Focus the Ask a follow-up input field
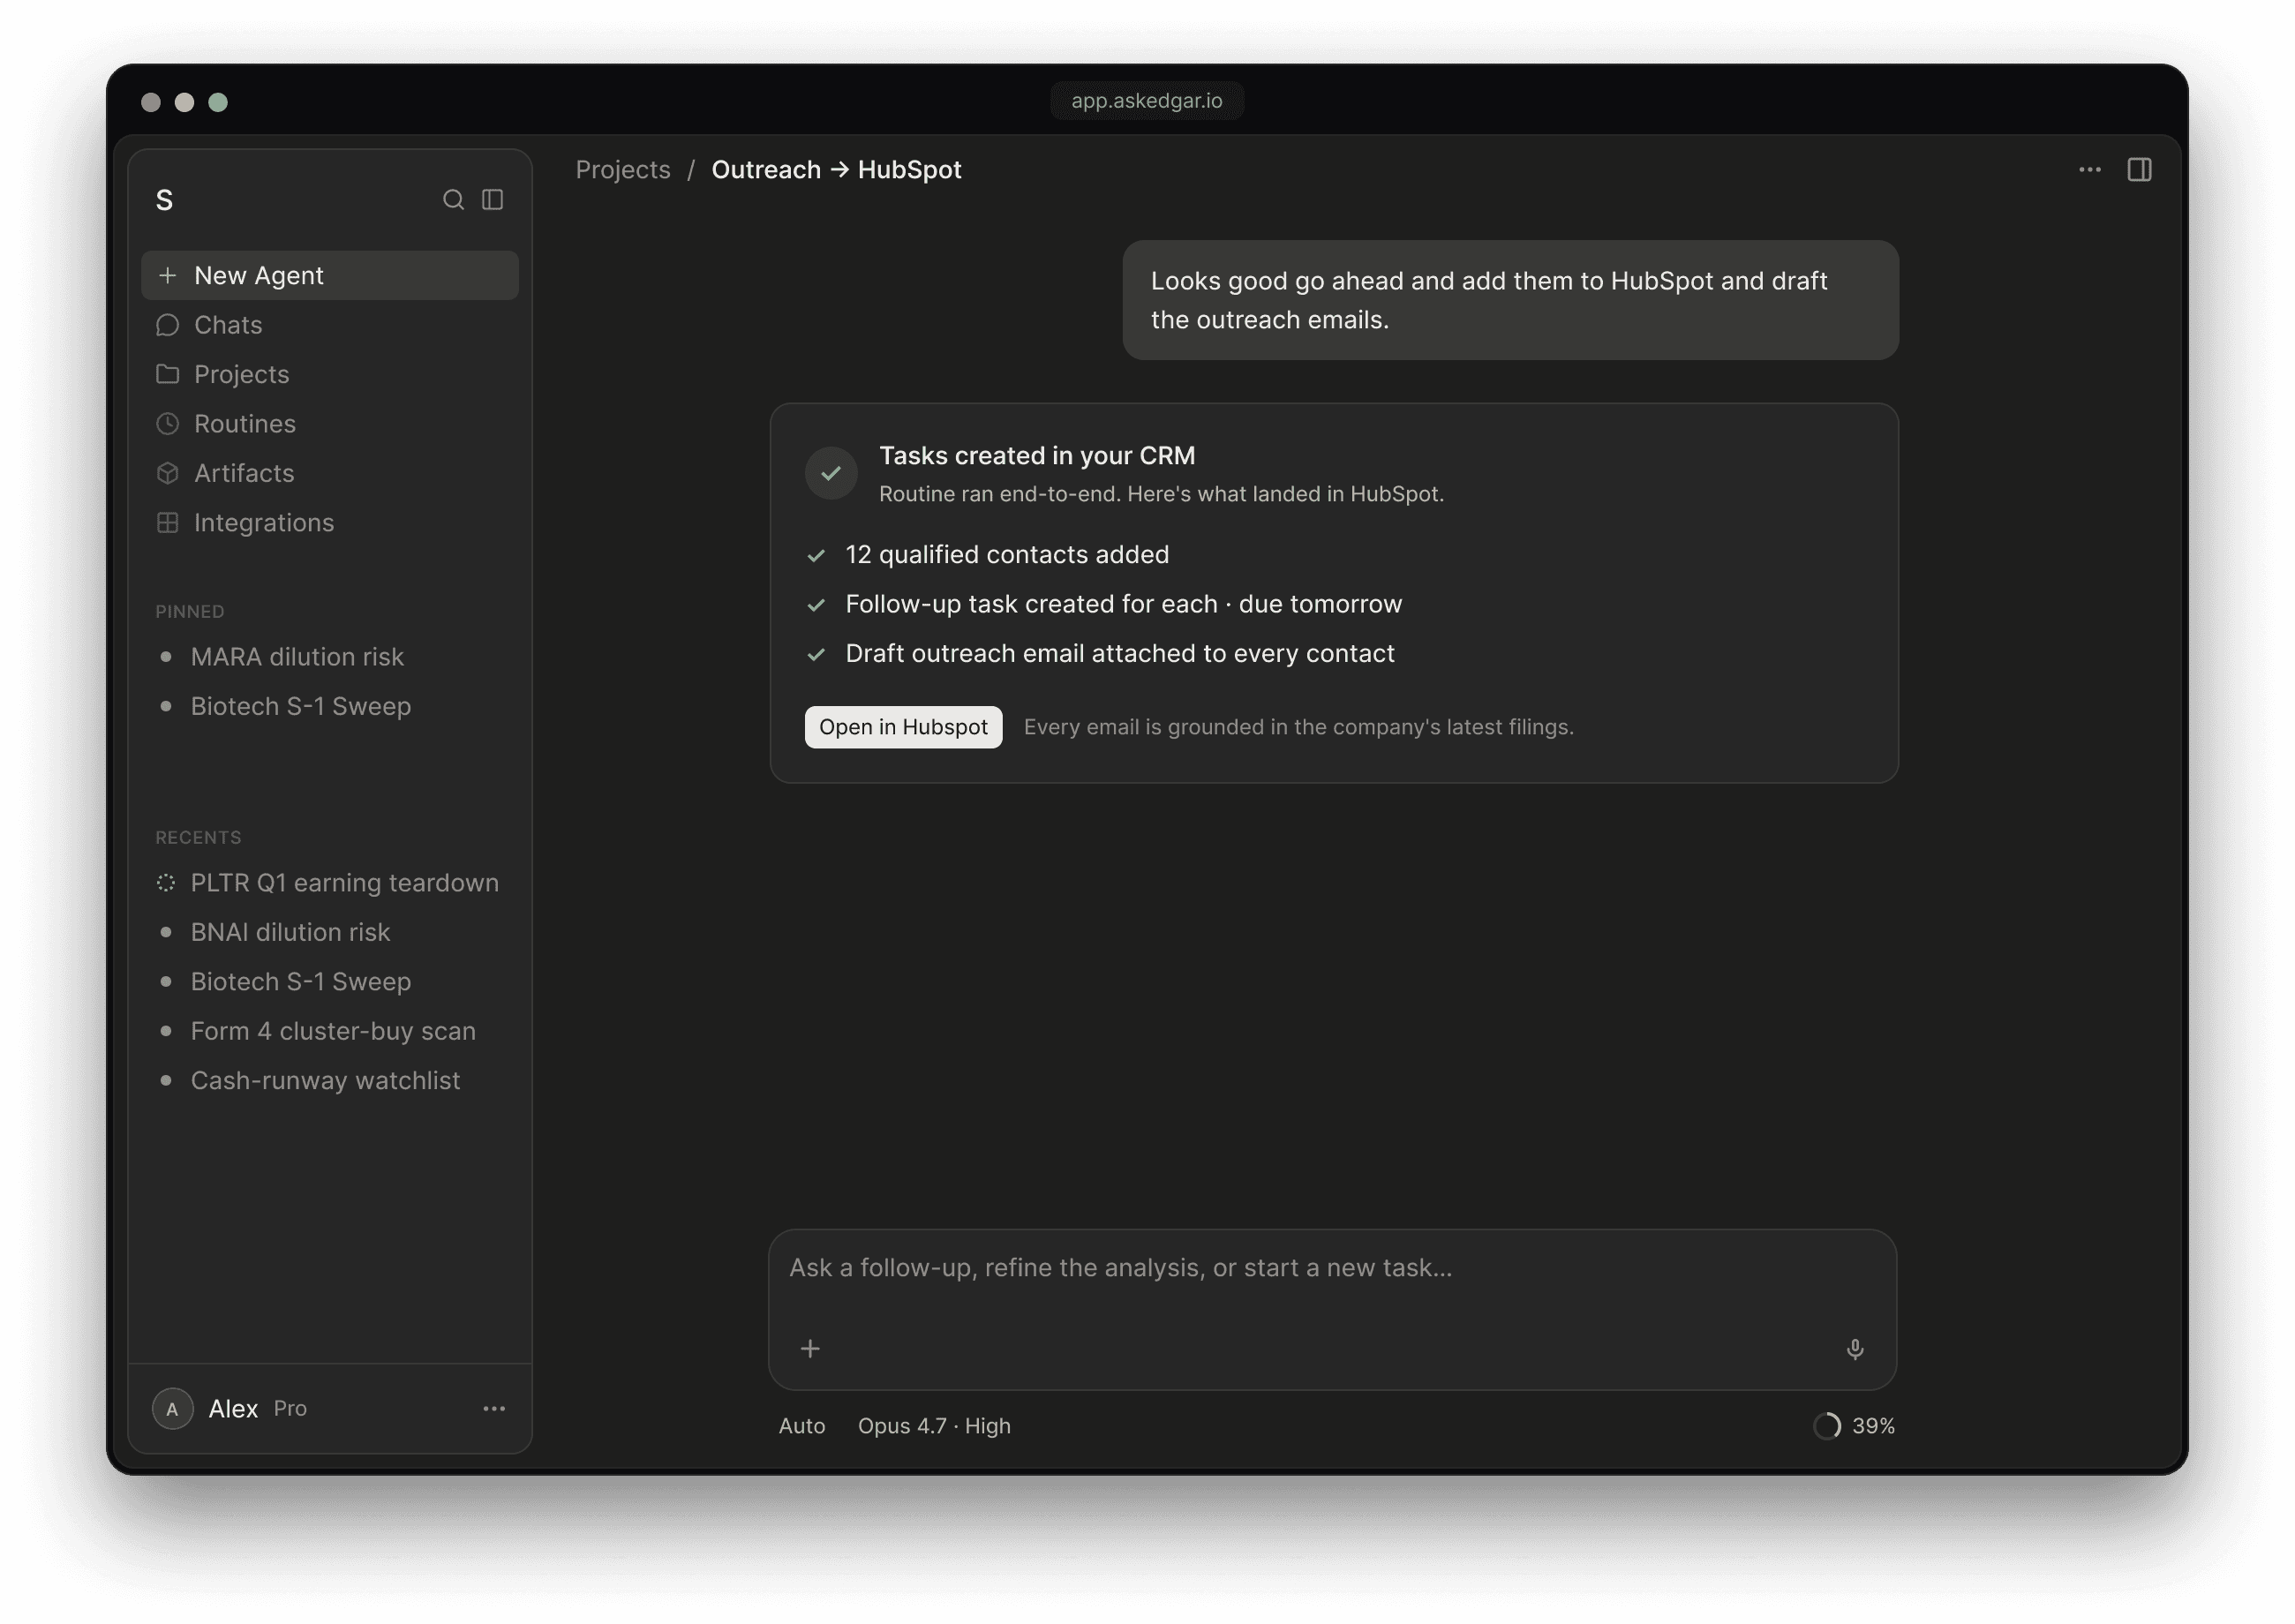This screenshot has width=2295, height=1624. [1332, 1309]
